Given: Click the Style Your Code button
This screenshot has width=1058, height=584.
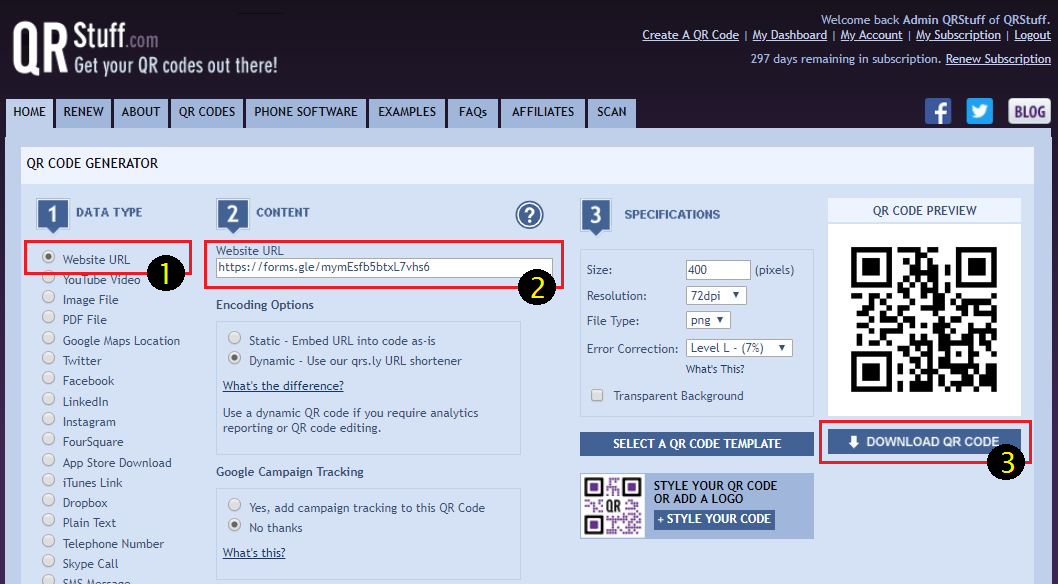Looking at the screenshot, I should (715, 519).
